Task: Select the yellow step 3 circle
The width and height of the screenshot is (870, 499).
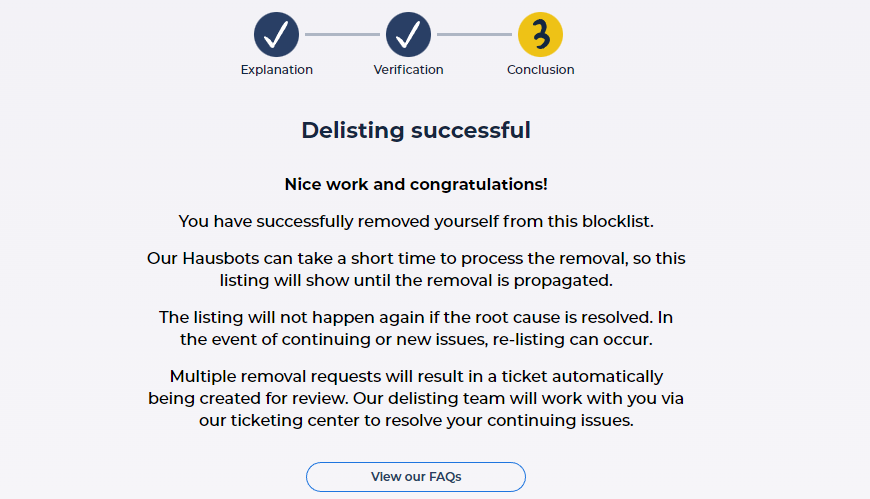Action: click(540, 34)
